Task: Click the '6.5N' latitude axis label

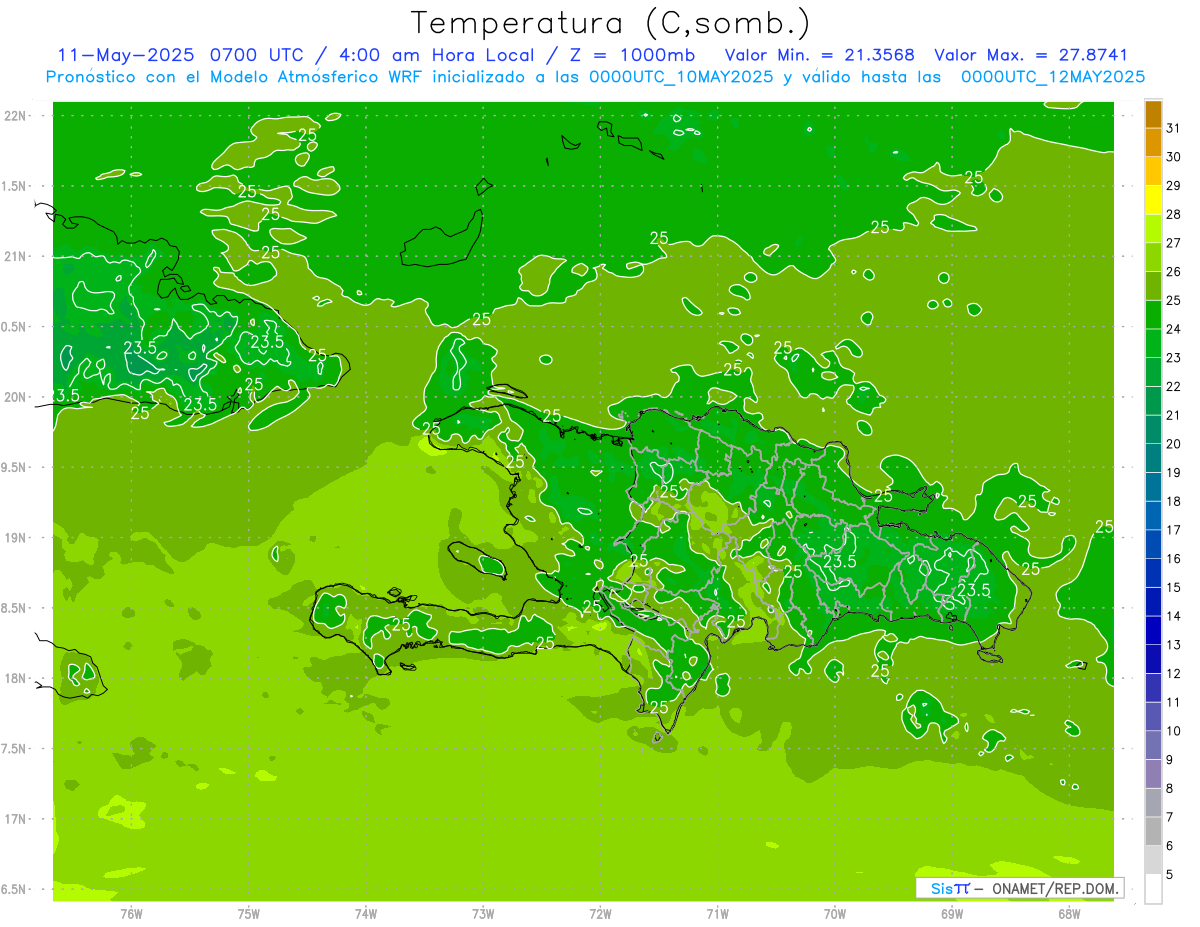Action: click(x=15, y=889)
